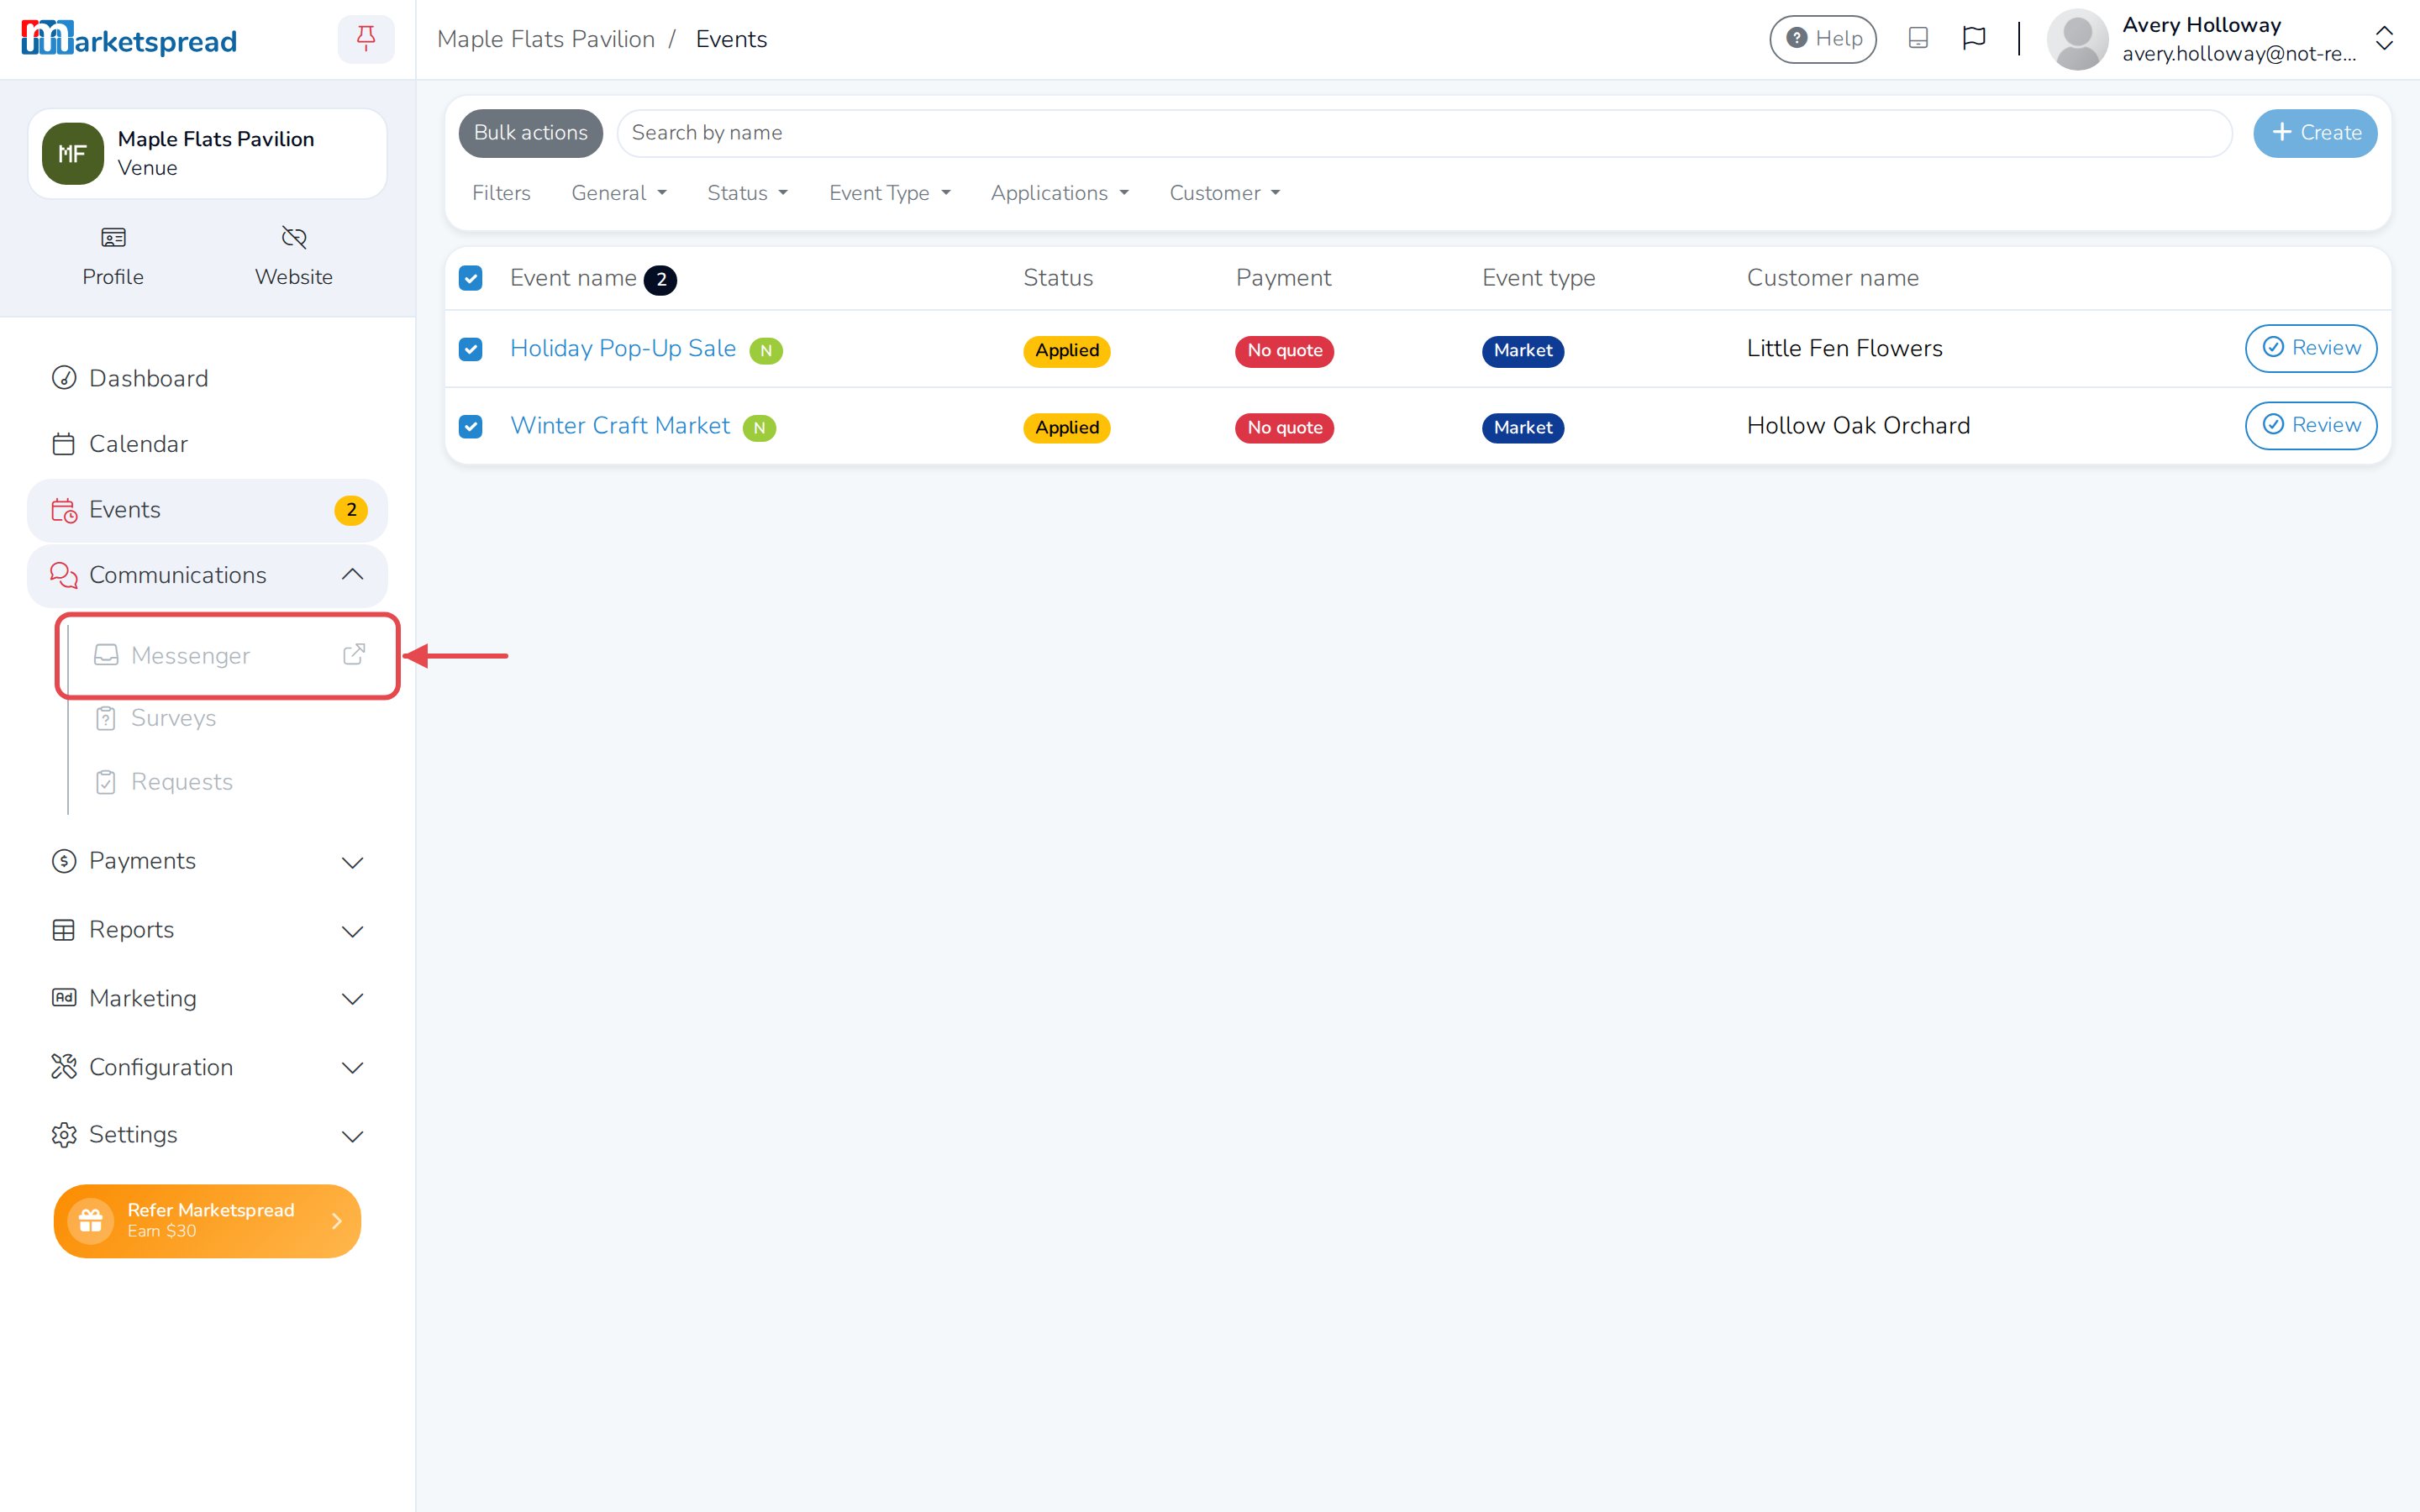Open the Customer filter dropdown
This screenshot has width=2420, height=1512.
(1224, 193)
